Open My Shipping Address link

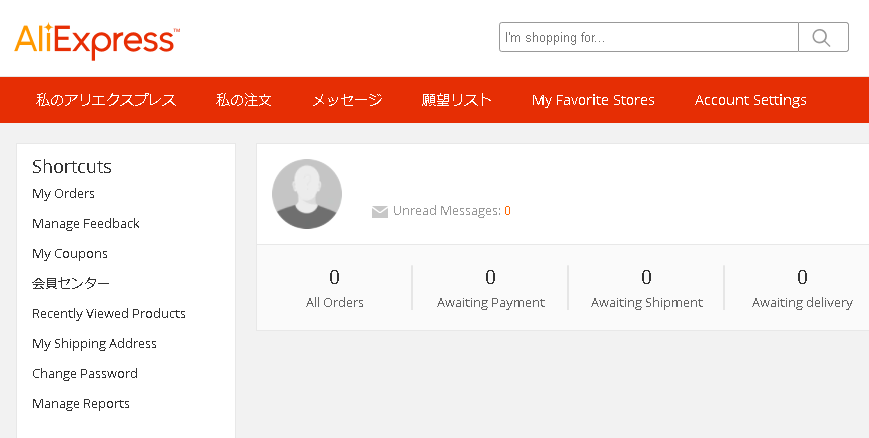click(94, 344)
